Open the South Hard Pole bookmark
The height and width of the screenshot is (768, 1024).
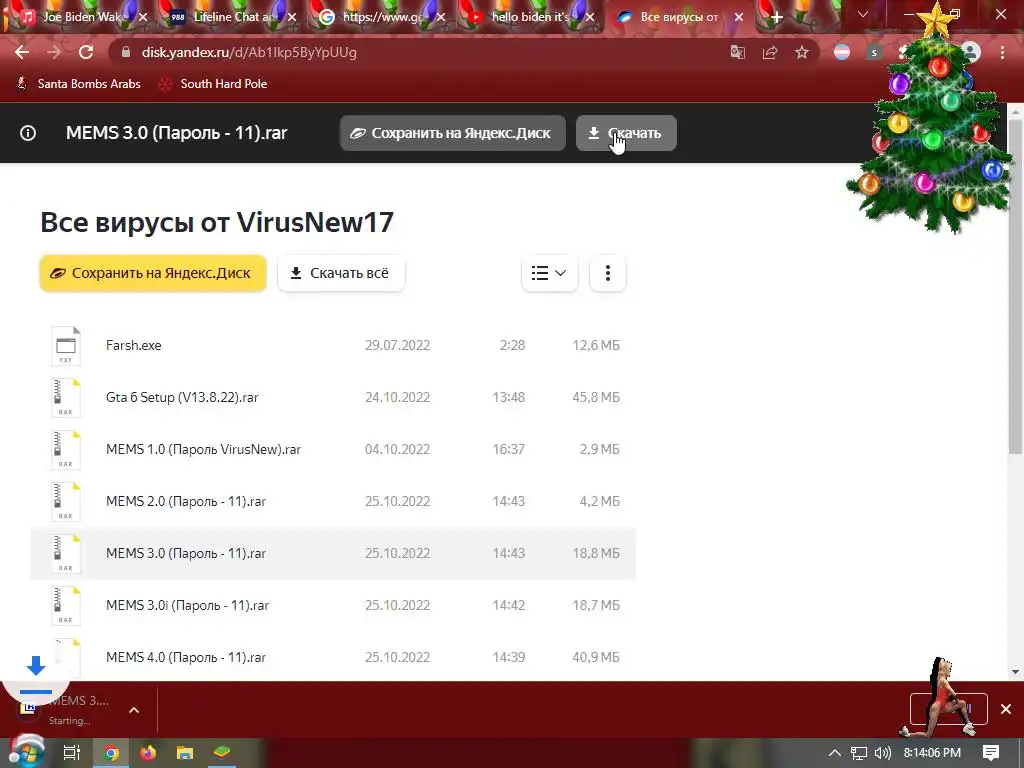[214, 84]
